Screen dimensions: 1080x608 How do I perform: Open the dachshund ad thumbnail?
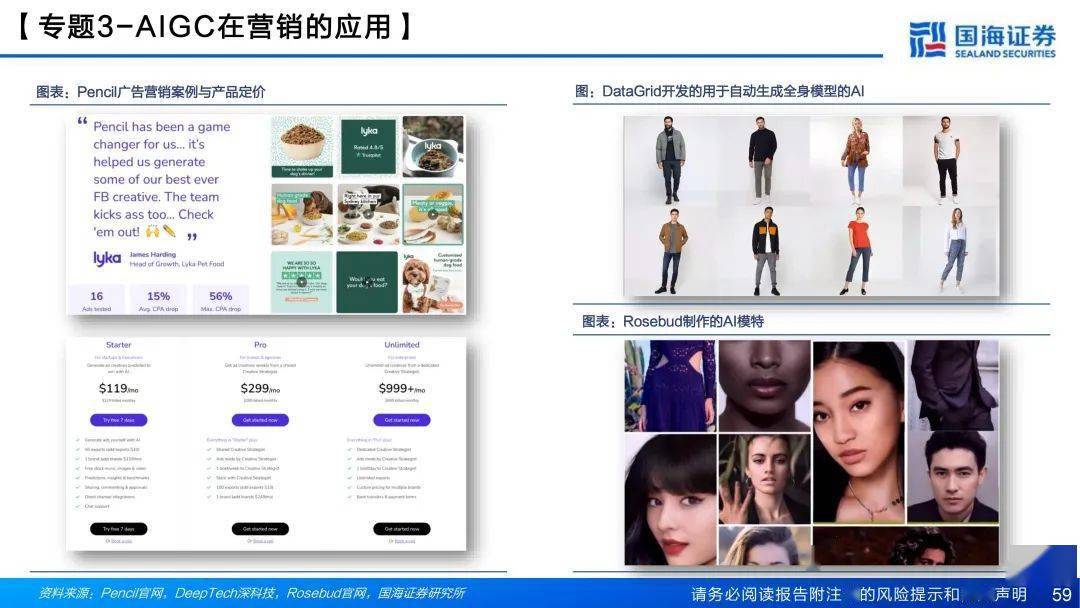[302, 214]
